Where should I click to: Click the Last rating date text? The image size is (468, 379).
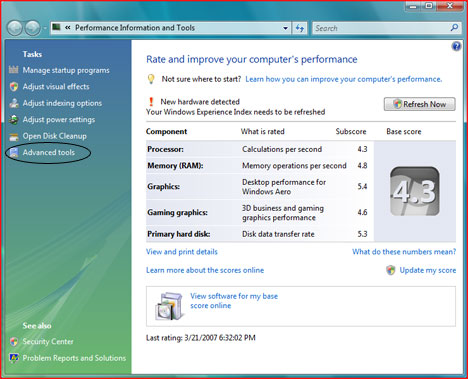(201, 338)
